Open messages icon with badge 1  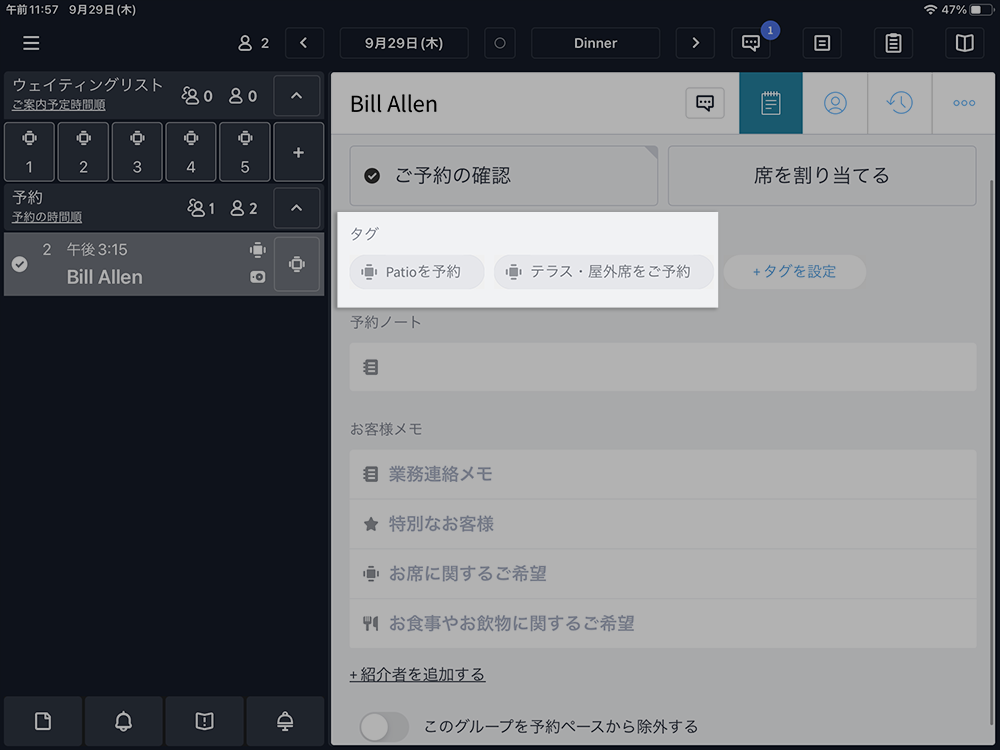pos(751,43)
